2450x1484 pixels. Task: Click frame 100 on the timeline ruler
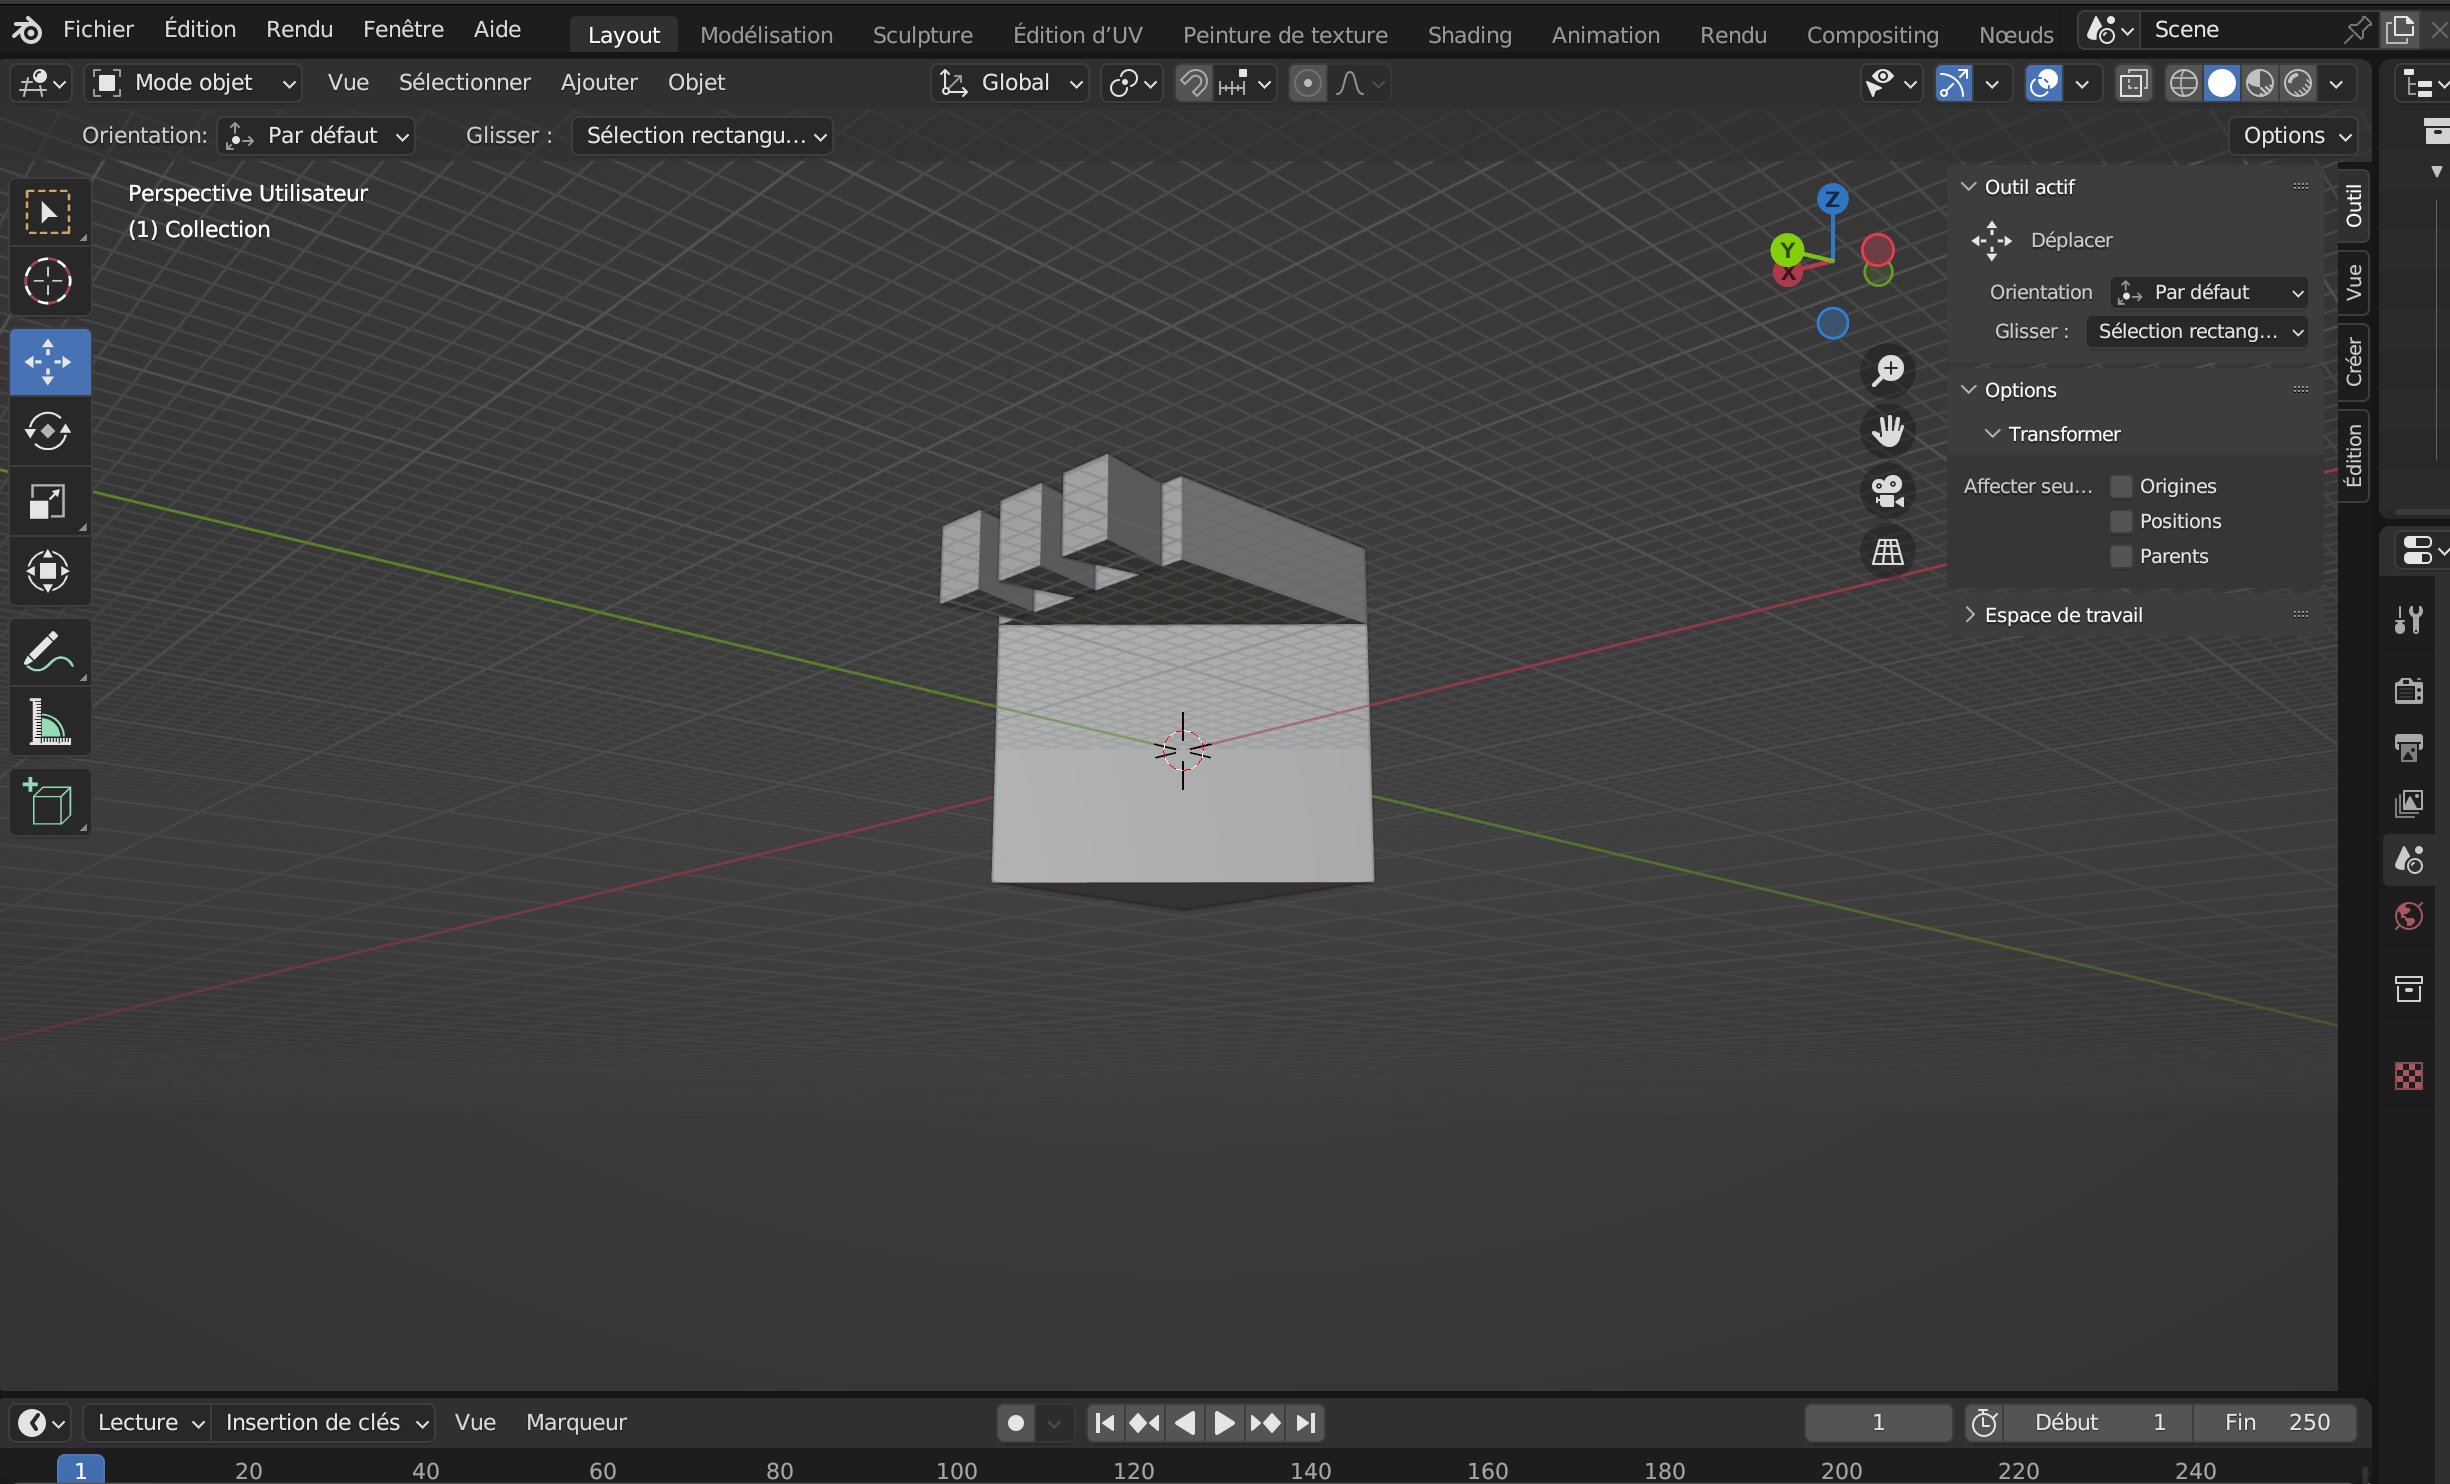point(956,1470)
